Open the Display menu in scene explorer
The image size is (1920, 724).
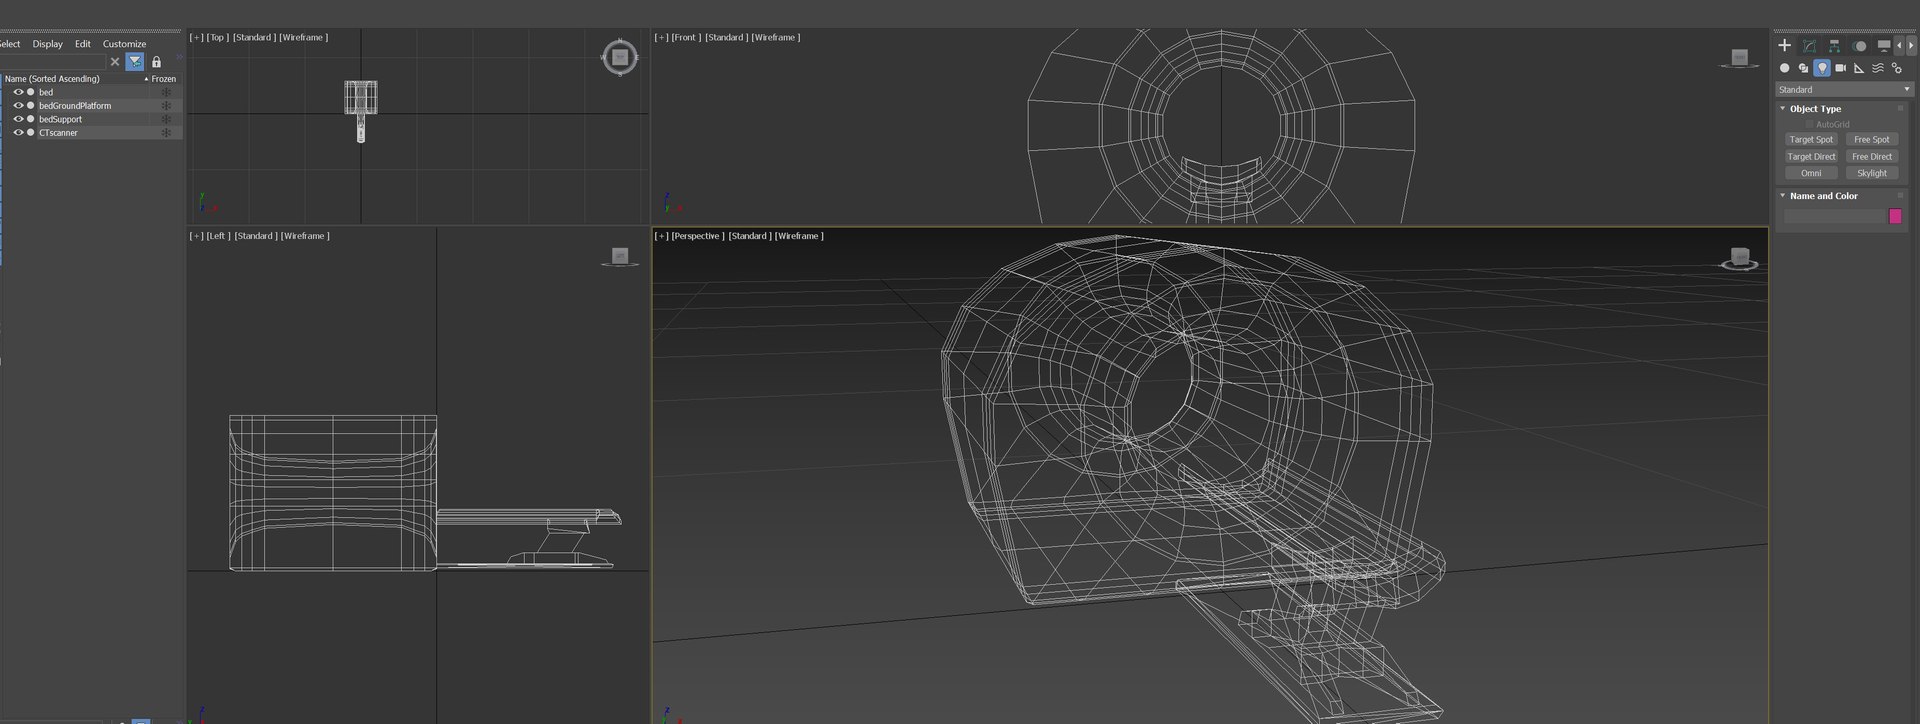tap(47, 44)
